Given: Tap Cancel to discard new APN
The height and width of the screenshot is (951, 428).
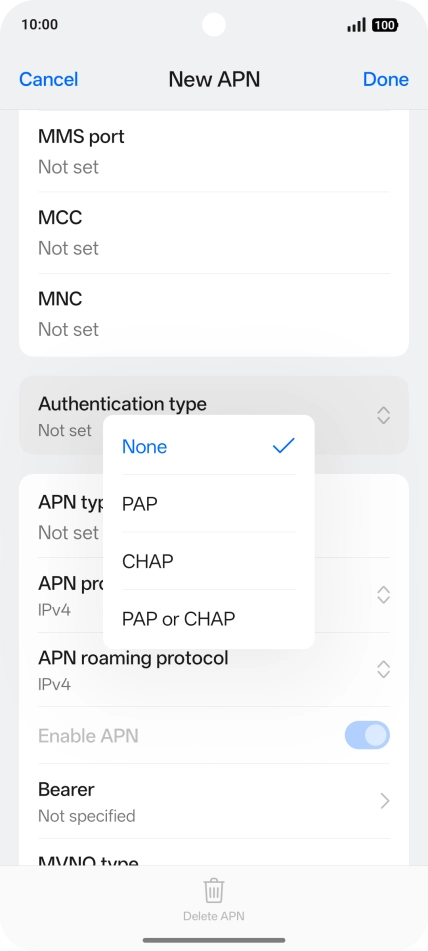Looking at the screenshot, I should tap(48, 79).
